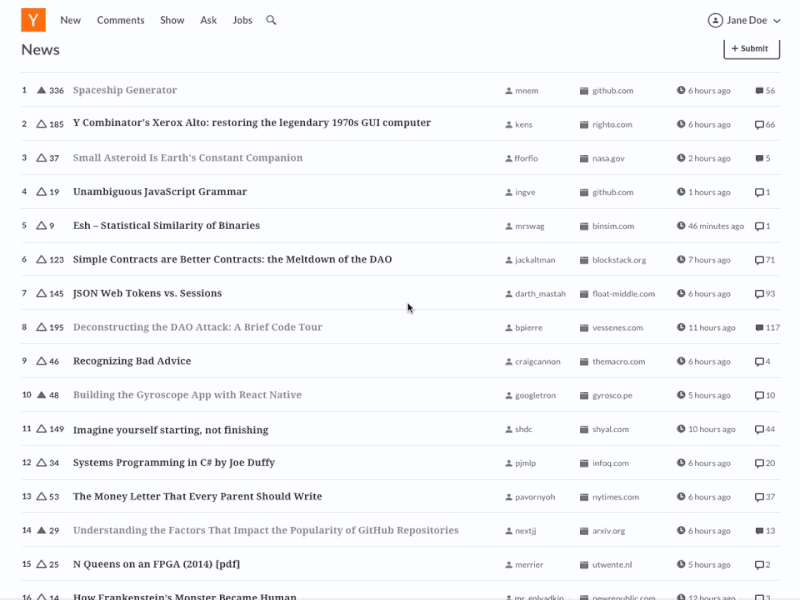Open the search icon in the navbar
The height and width of the screenshot is (600, 800).
click(271, 20)
